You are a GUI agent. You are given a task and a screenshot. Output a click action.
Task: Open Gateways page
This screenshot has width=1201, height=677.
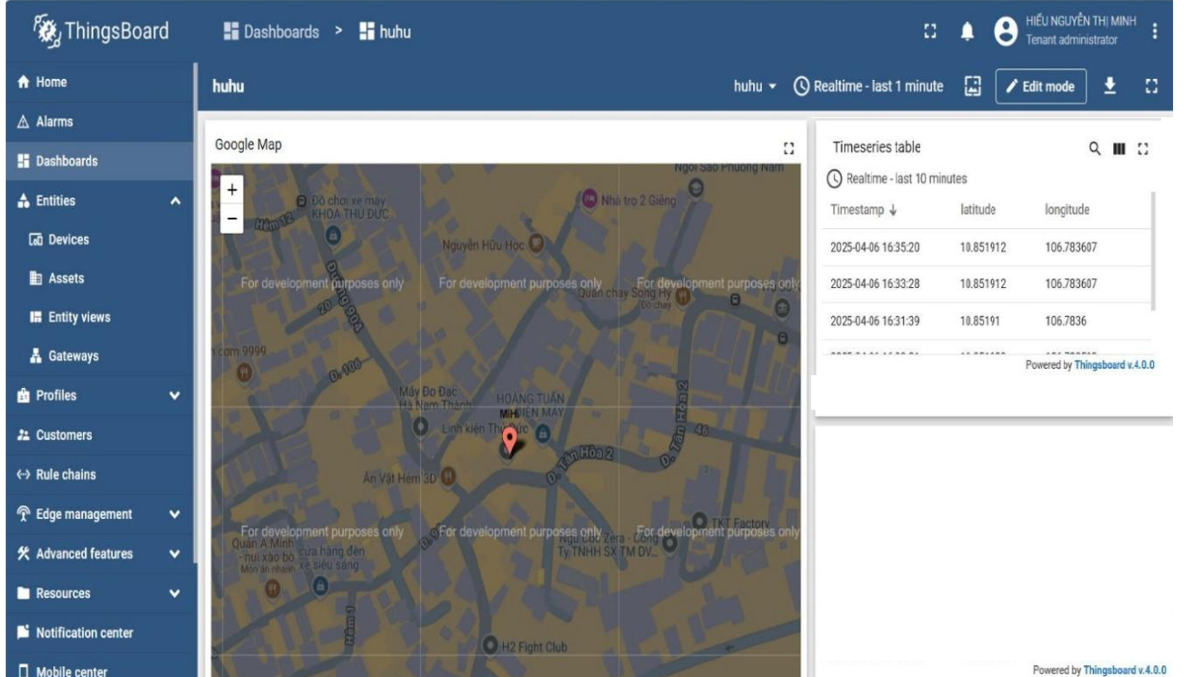pos(97,357)
